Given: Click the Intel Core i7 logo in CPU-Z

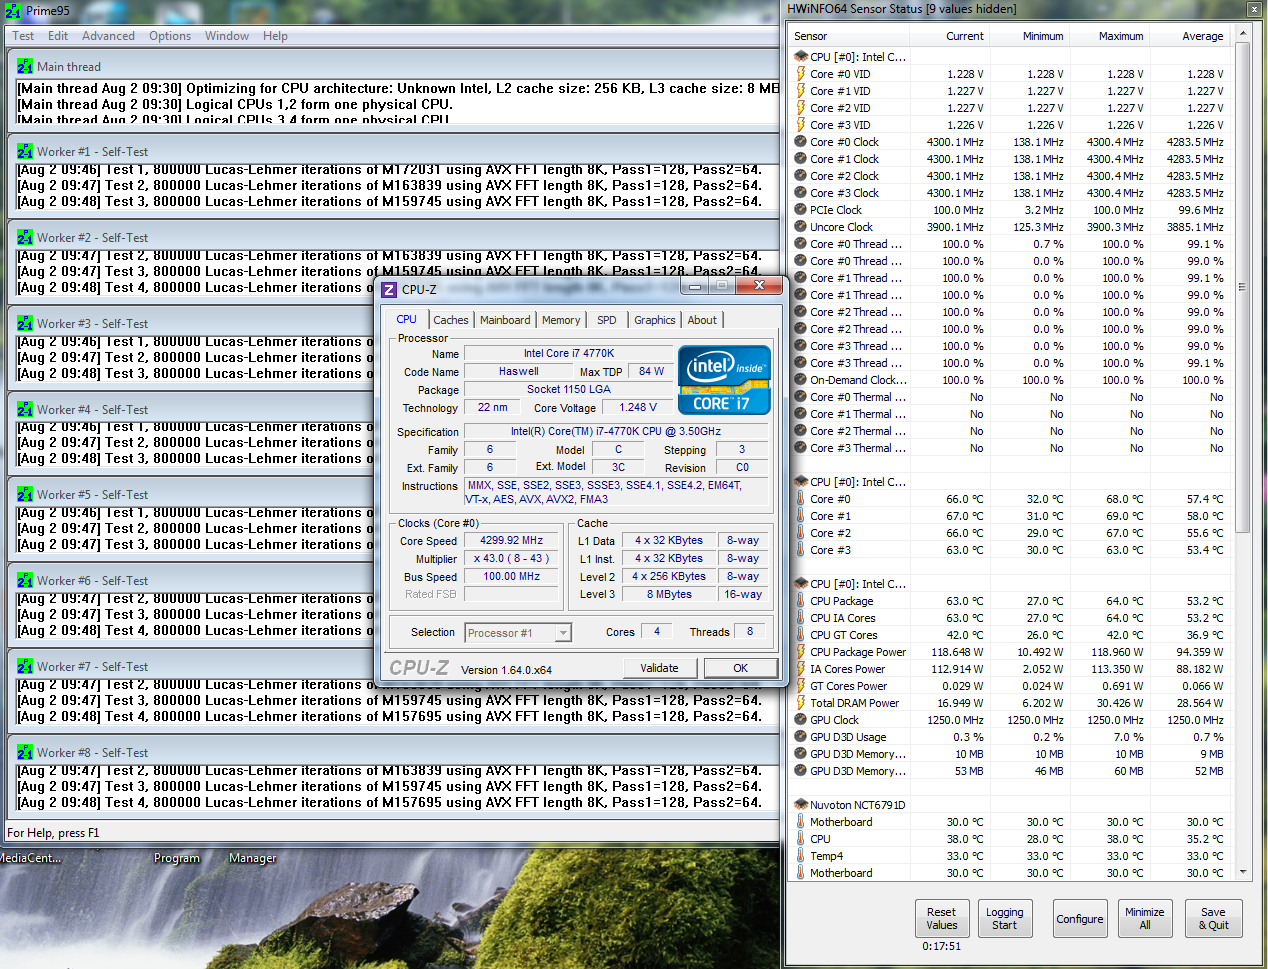Looking at the screenshot, I should (725, 380).
